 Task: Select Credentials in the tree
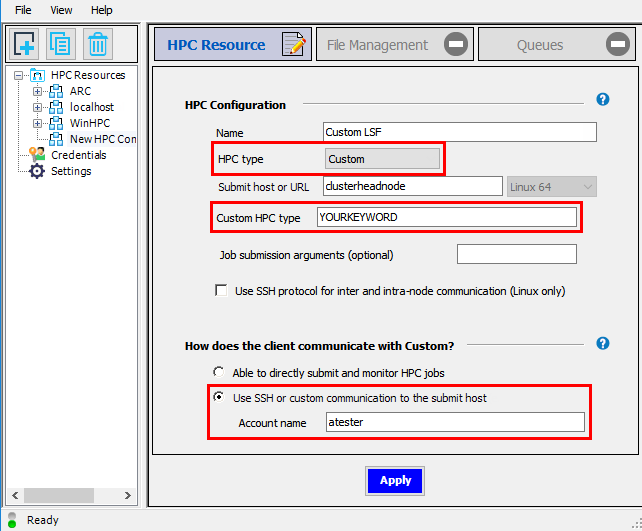click(79, 155)
